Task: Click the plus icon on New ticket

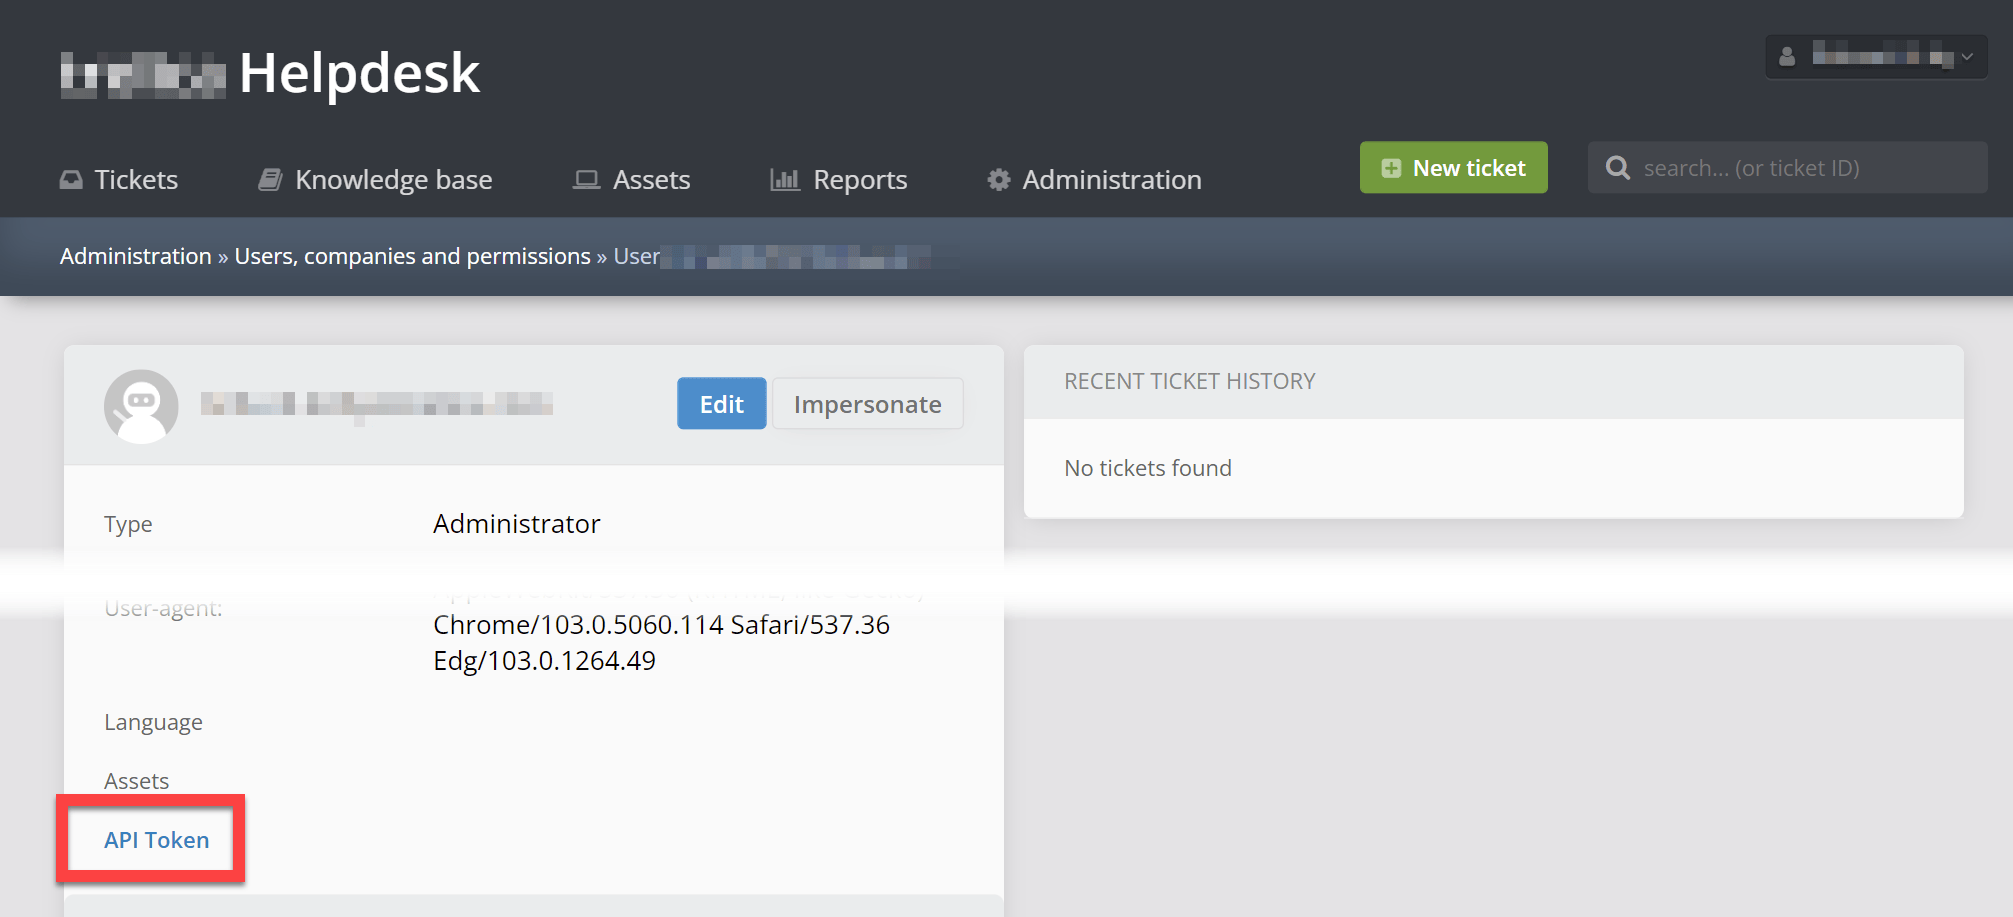Action: 1391,168
